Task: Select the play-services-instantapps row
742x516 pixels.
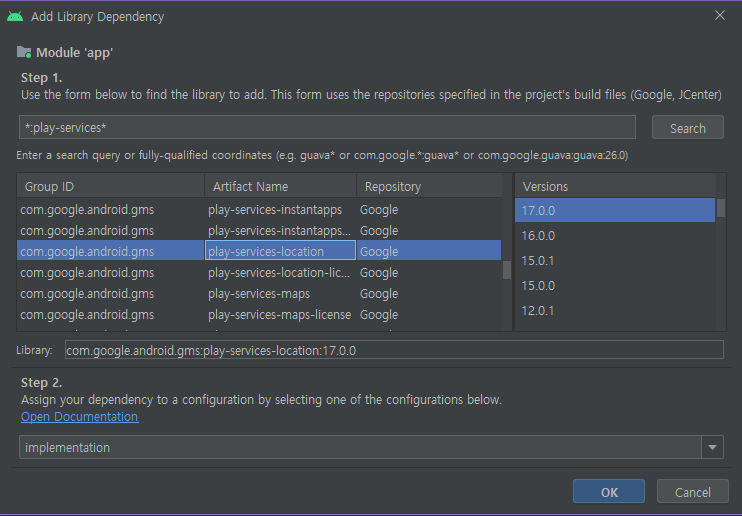Action: (x=259, y=210)
